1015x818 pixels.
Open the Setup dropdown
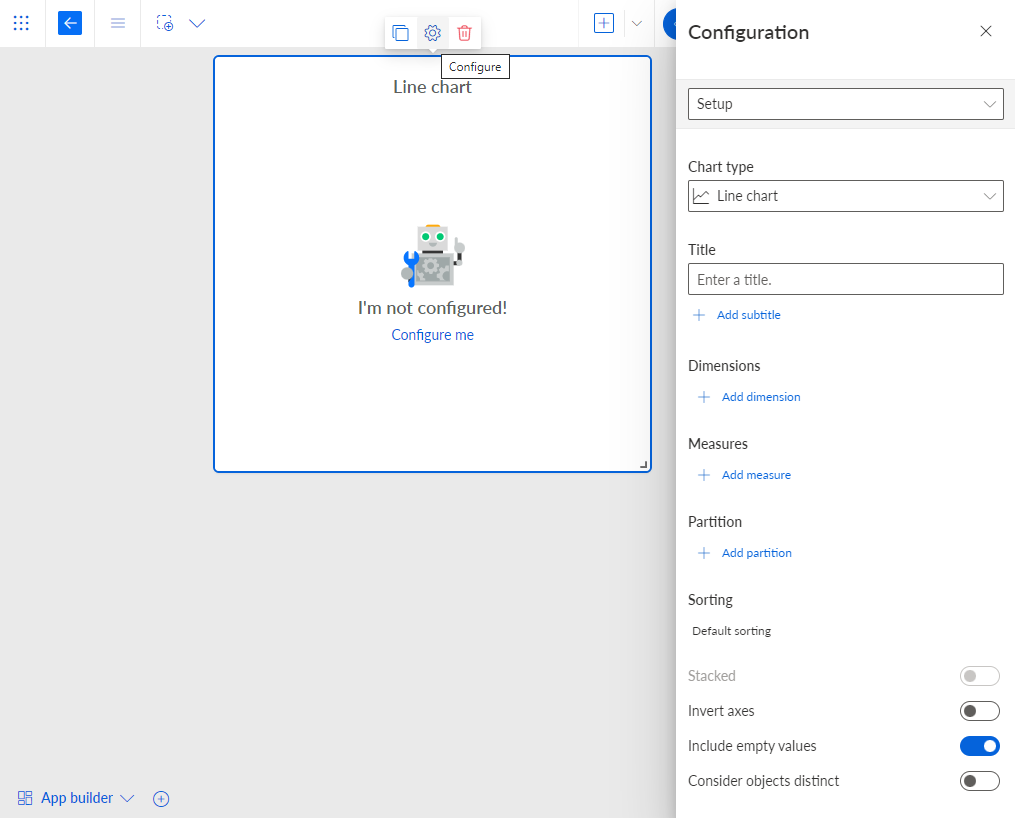click(845, 104)
